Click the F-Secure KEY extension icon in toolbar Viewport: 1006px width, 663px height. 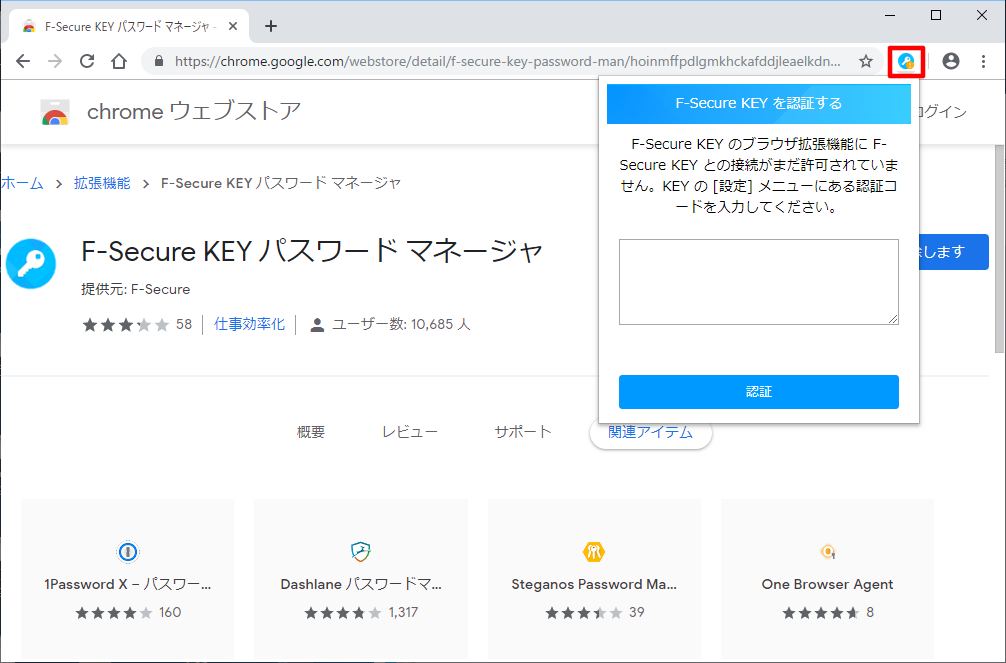click(x=906, y=61)
